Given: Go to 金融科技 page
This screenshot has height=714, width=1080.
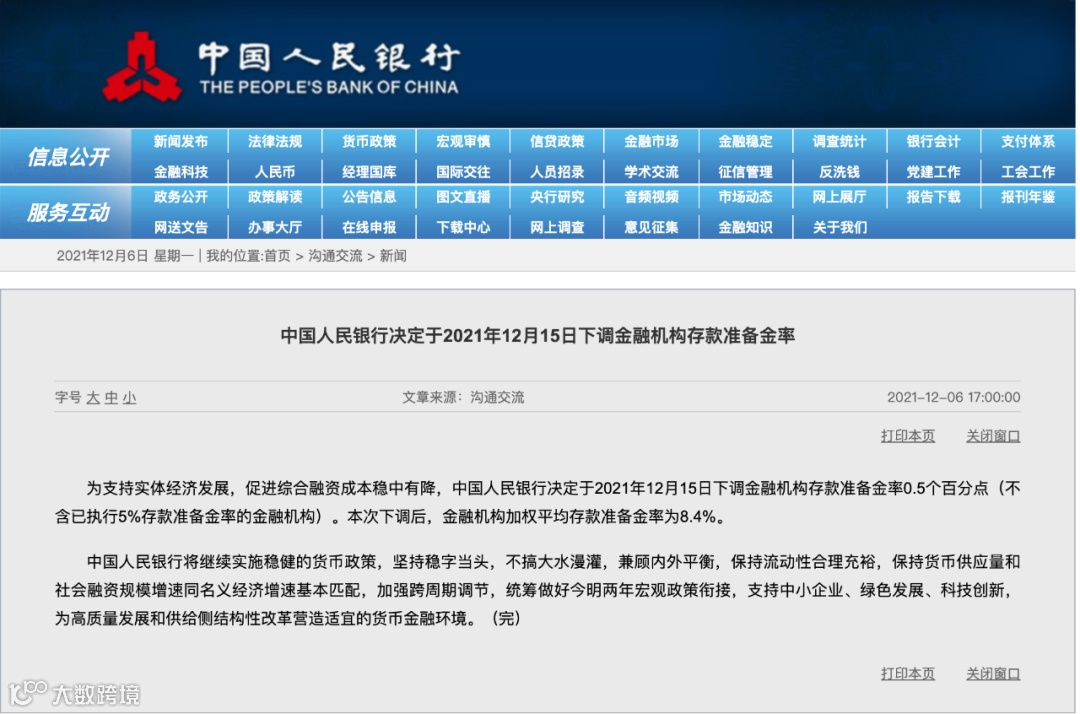Looking at the screenshot, I should (x=180, y=172).
